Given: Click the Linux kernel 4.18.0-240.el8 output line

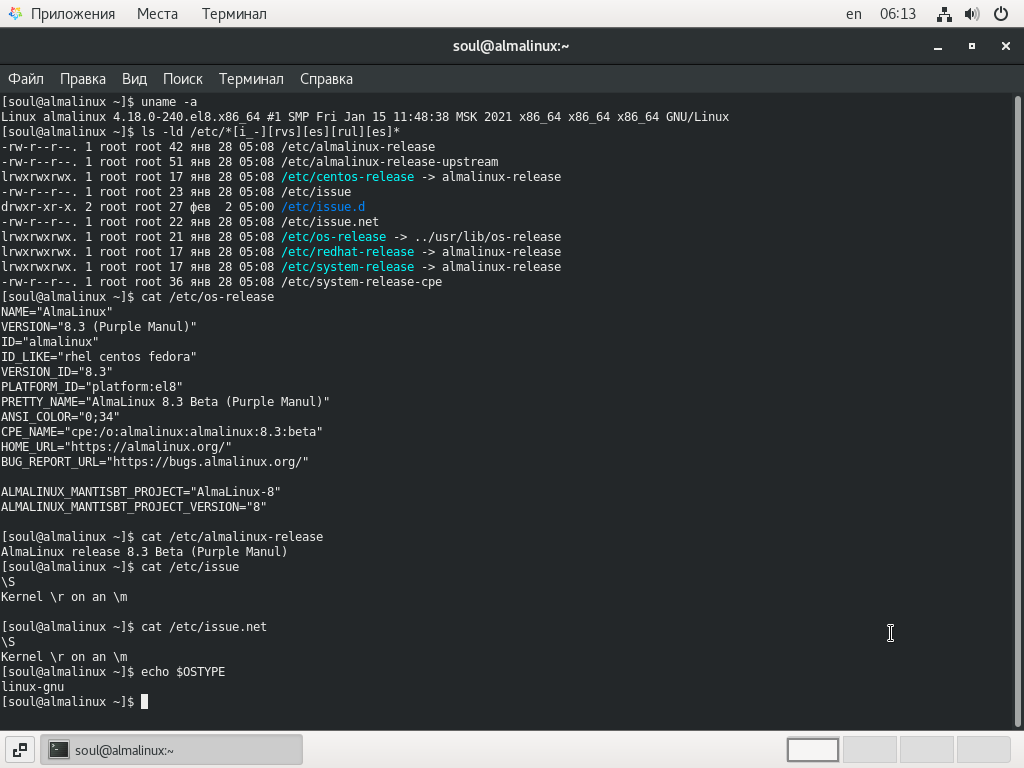Looking at the screenshot, I should click(365, 117).
